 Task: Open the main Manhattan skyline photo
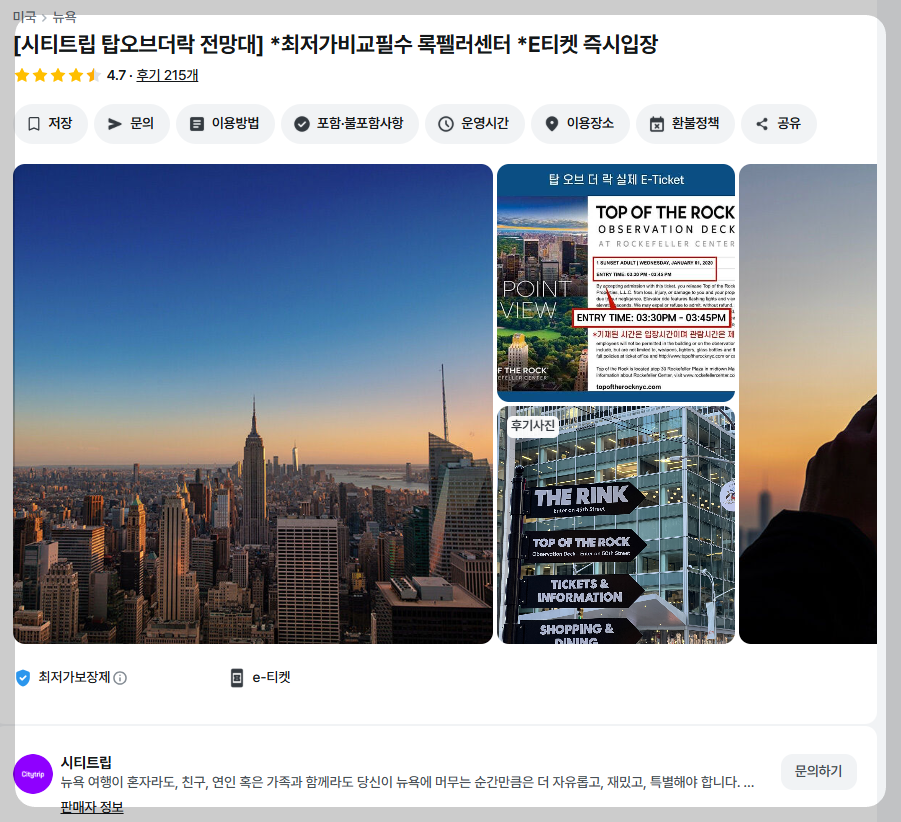[x=253, y=404]
